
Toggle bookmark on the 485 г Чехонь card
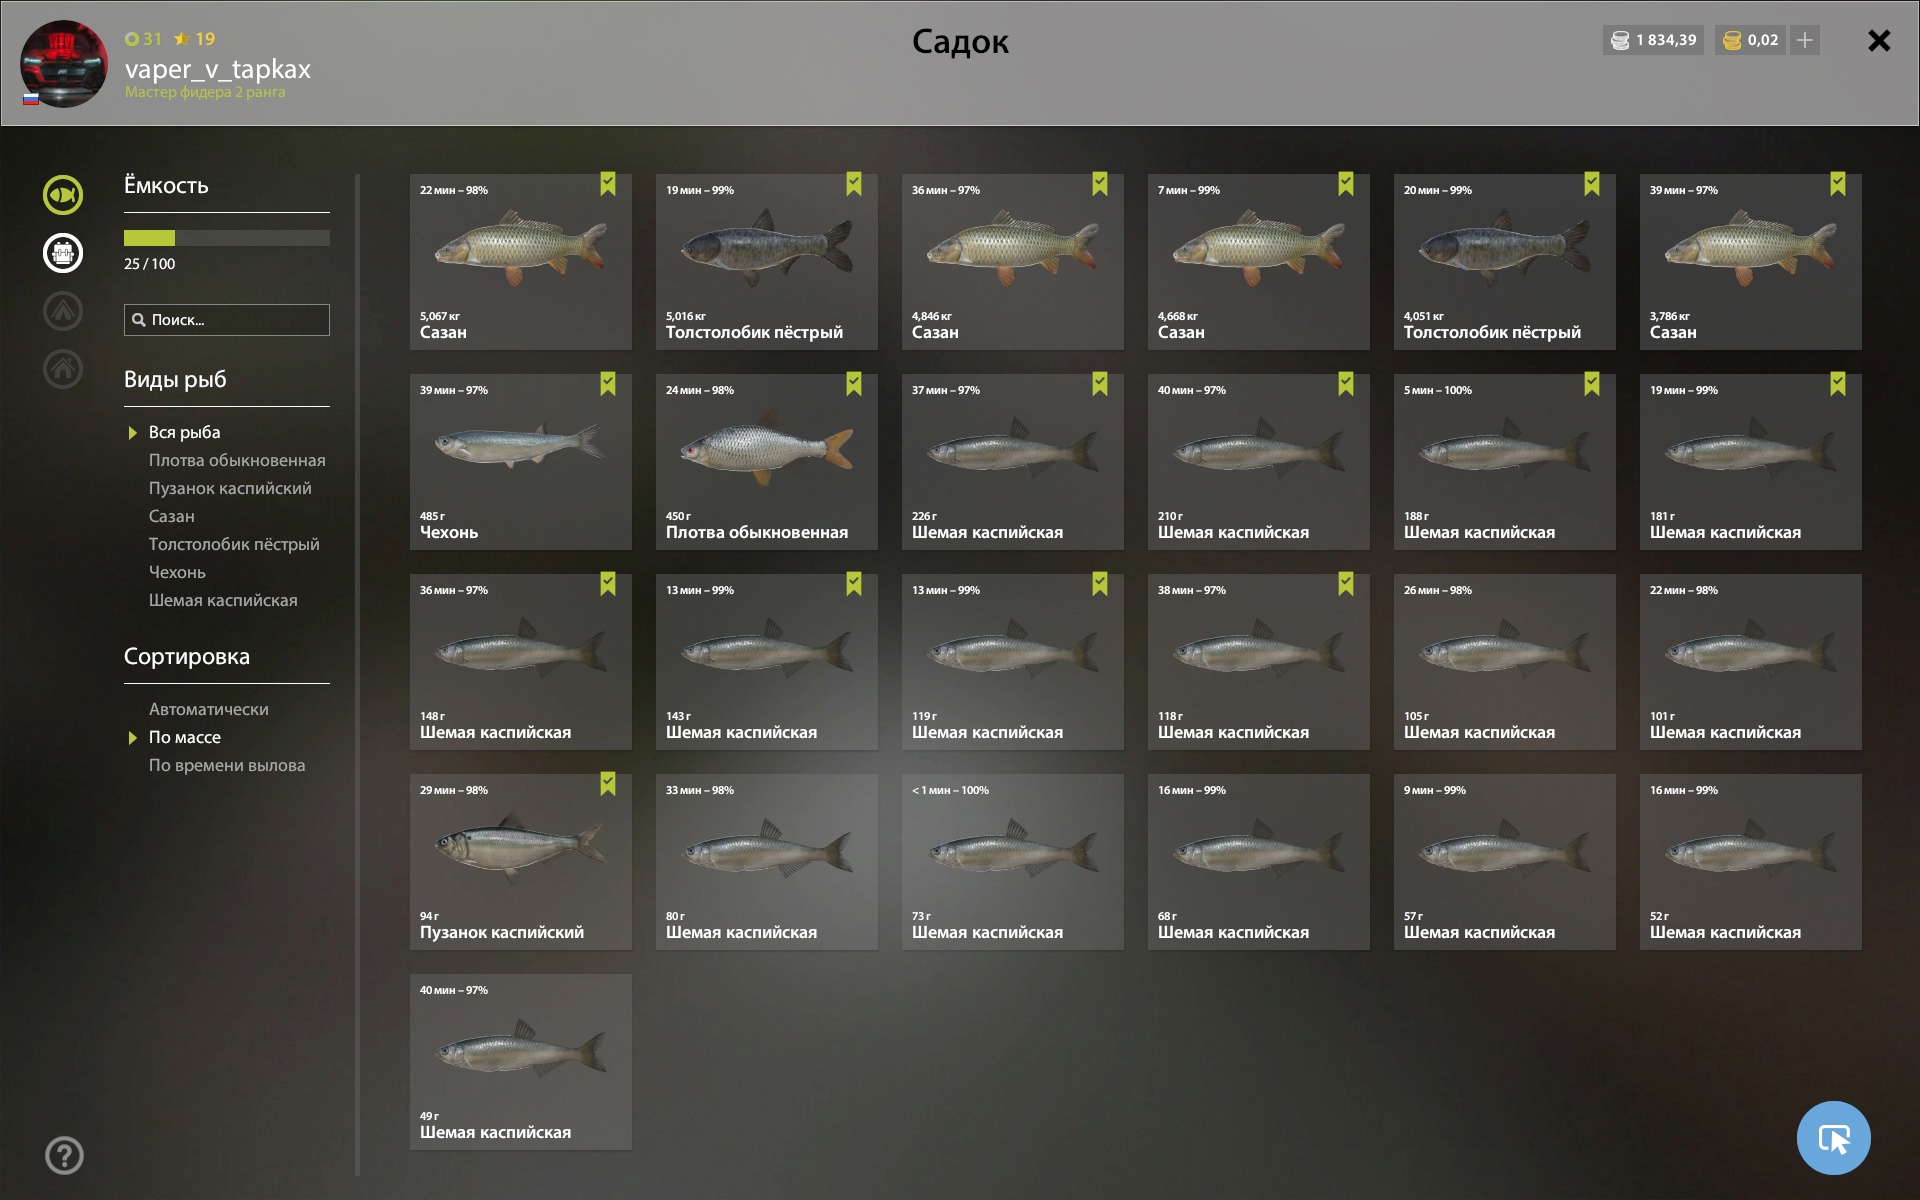tap(608, 384)
